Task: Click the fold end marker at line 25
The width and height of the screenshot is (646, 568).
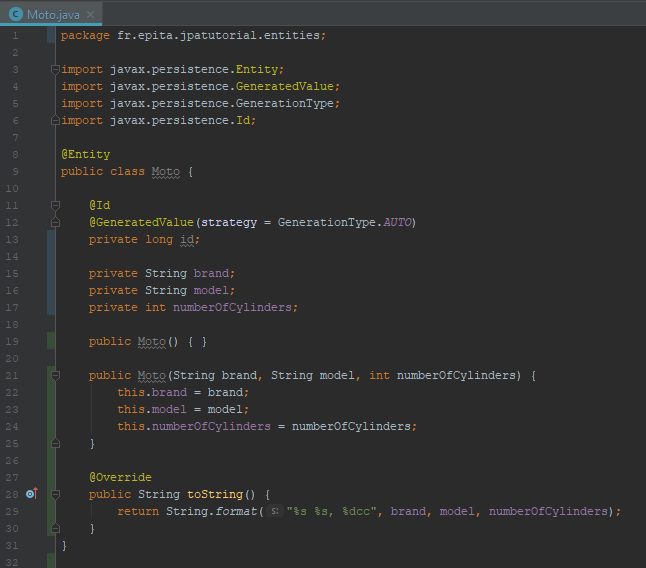Action: [x=55, y=444]
